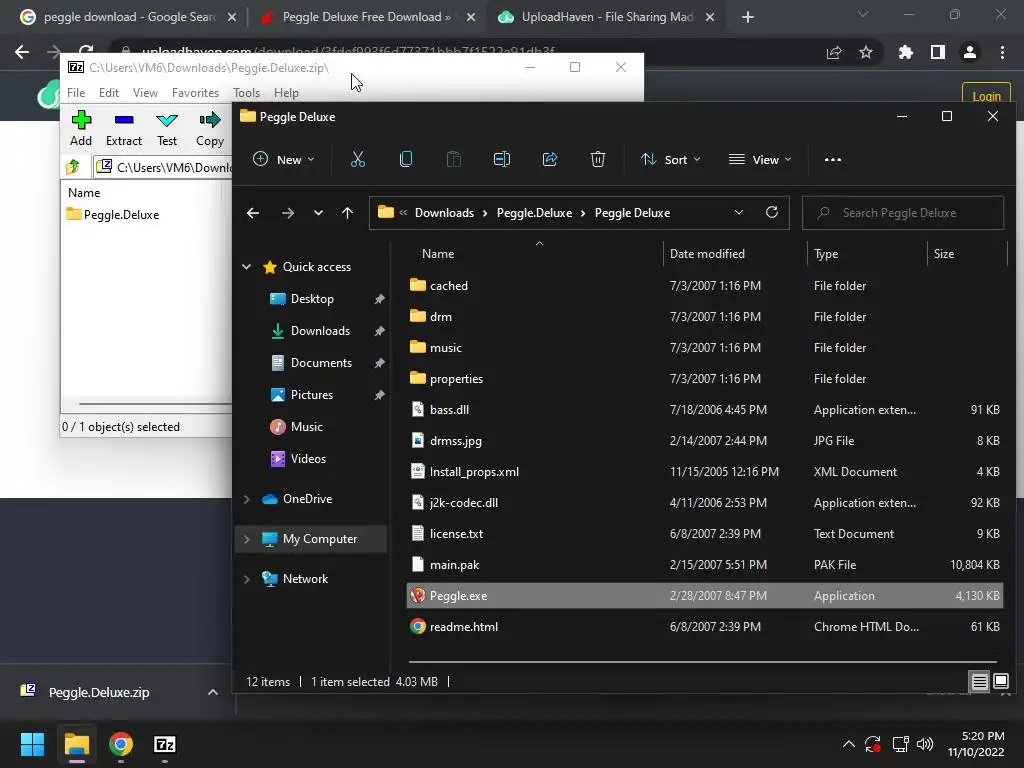Click File Explorer icon on taskbar
The width and height of the screenshot is (1024, 768).
(x=76, y=744)
